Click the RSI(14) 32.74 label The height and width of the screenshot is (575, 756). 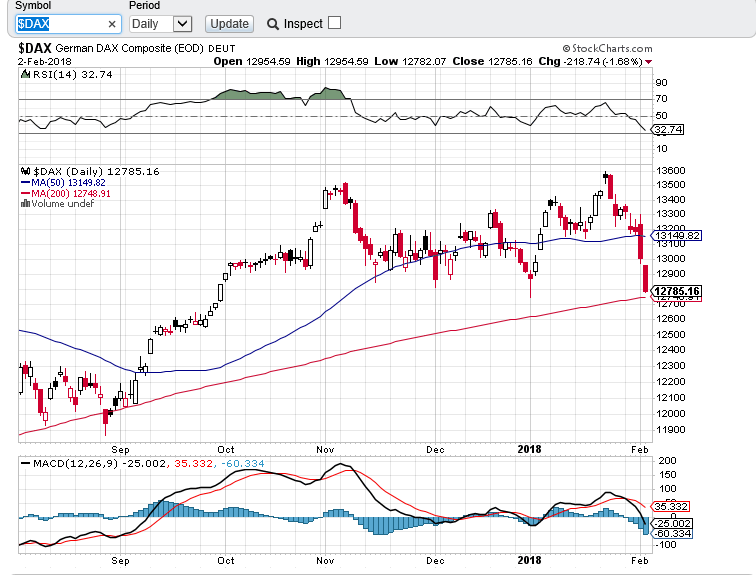tap(72, 74)
